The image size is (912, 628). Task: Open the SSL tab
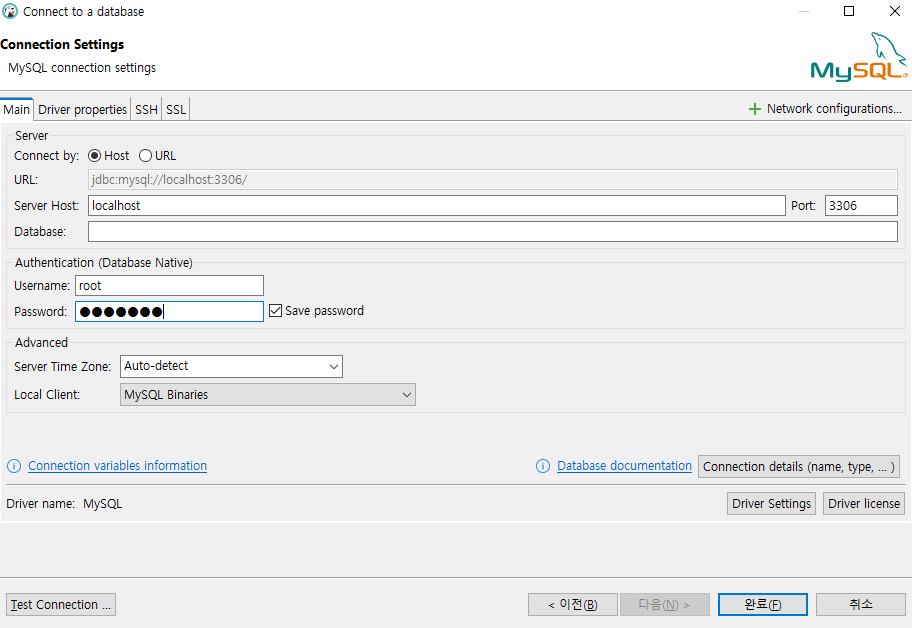click(x=176, y=109)
